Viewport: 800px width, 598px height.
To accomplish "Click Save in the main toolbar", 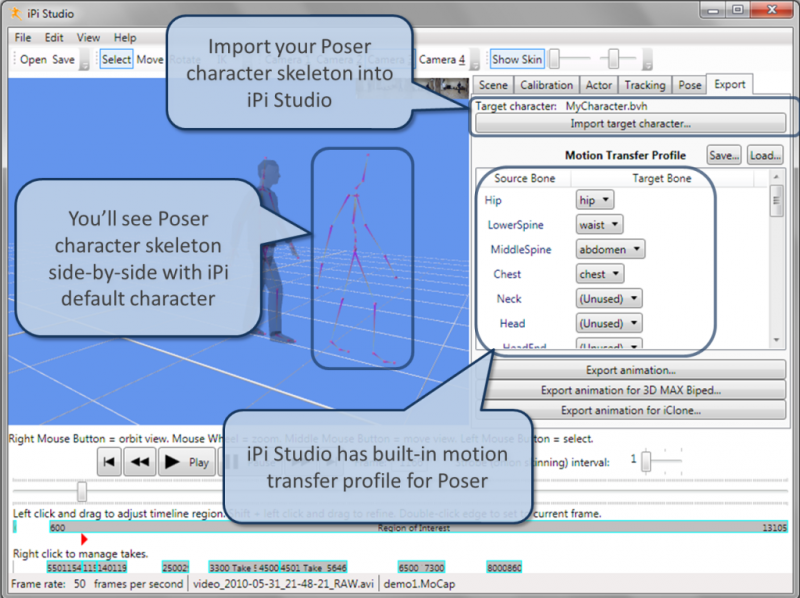I will [63, 60].
